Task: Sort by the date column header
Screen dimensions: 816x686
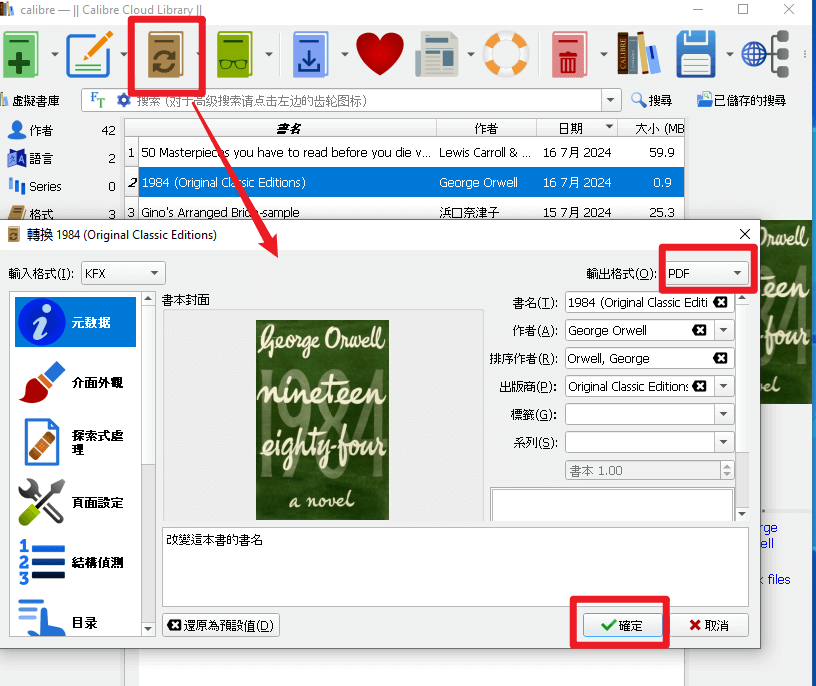Action: (x=577, y=128)
